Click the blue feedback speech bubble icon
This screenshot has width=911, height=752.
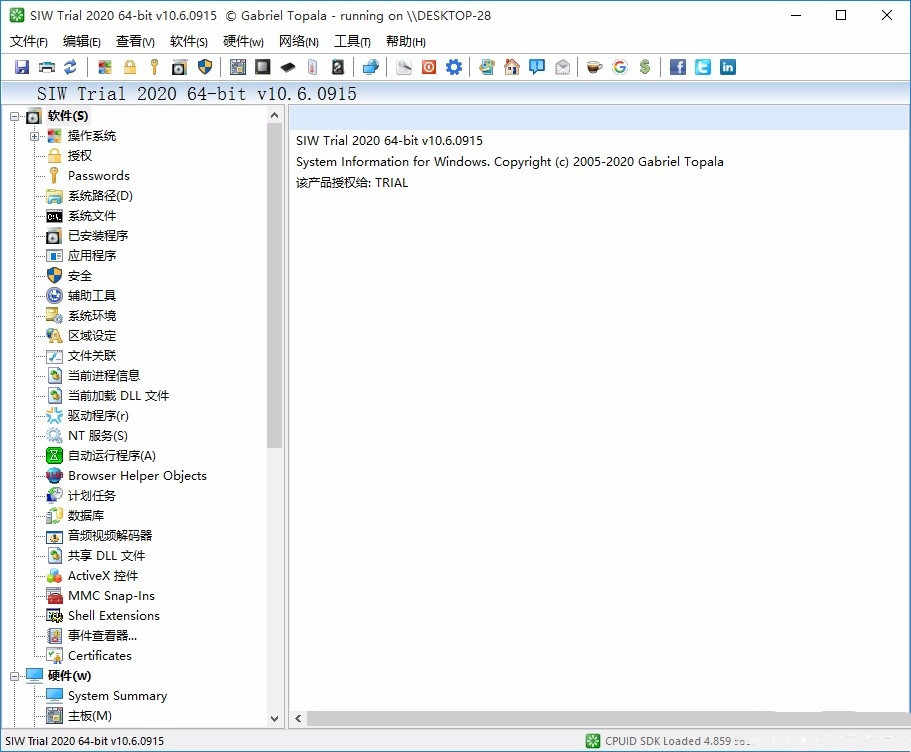click(x=537, y=67)
